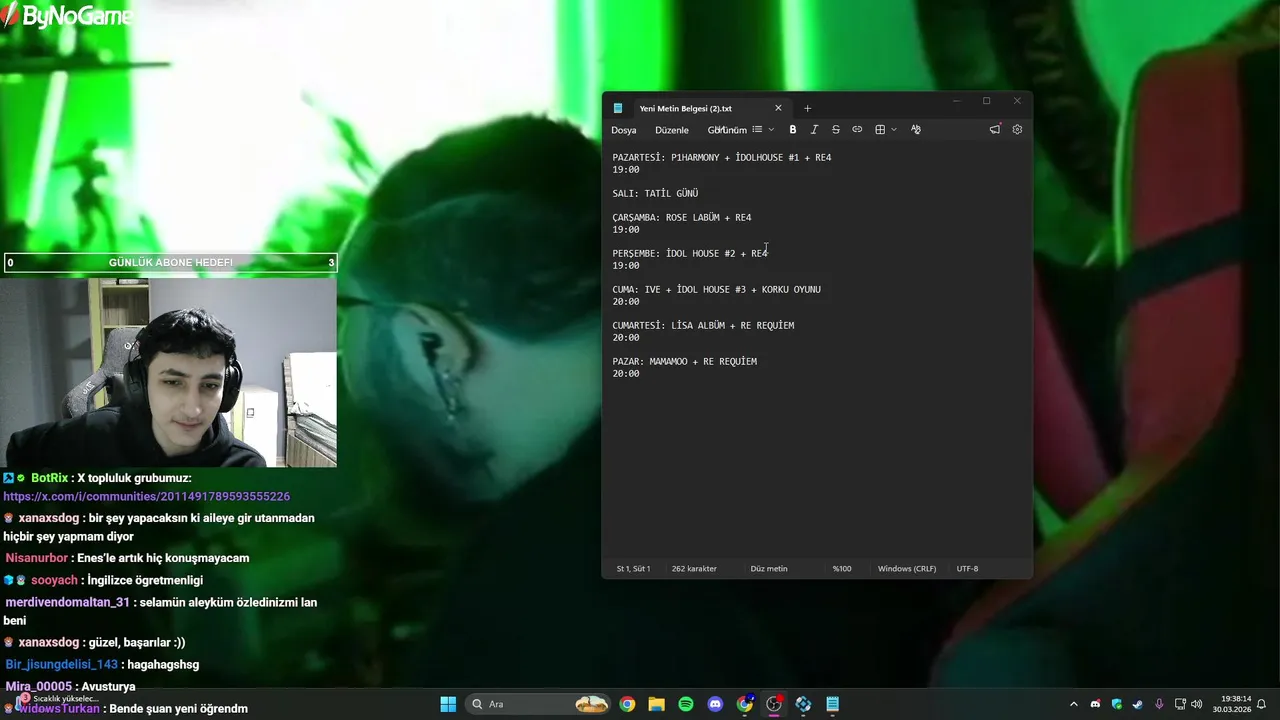Open Discord from the taskbar

click(x=715, y=704)
